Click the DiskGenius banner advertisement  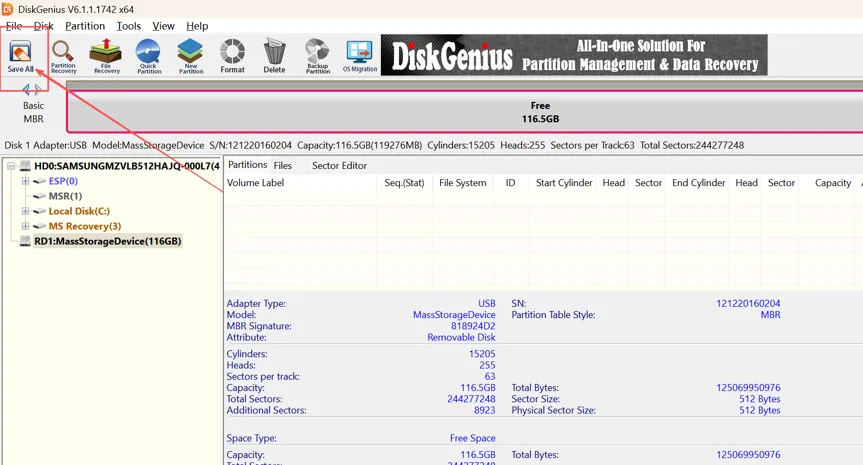point(574,55)
